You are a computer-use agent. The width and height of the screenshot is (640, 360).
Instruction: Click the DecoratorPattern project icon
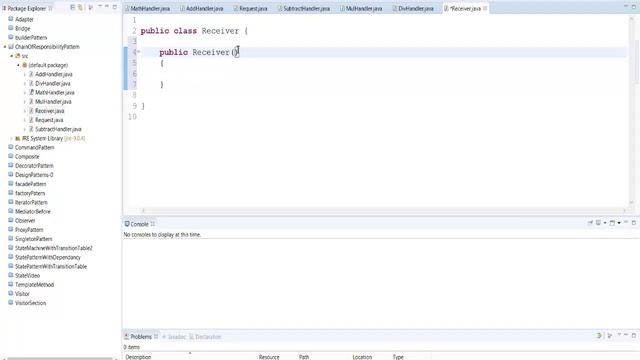pyautogui.click(x=11, y=165)
